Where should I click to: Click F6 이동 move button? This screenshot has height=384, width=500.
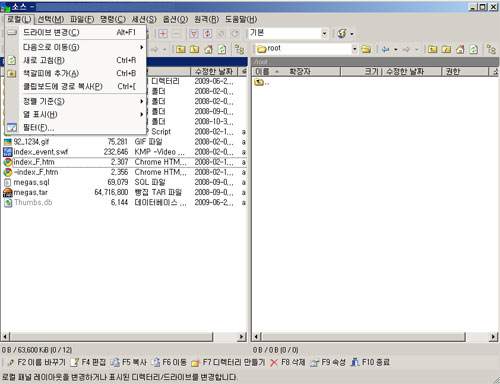click(x=169, y=362)
